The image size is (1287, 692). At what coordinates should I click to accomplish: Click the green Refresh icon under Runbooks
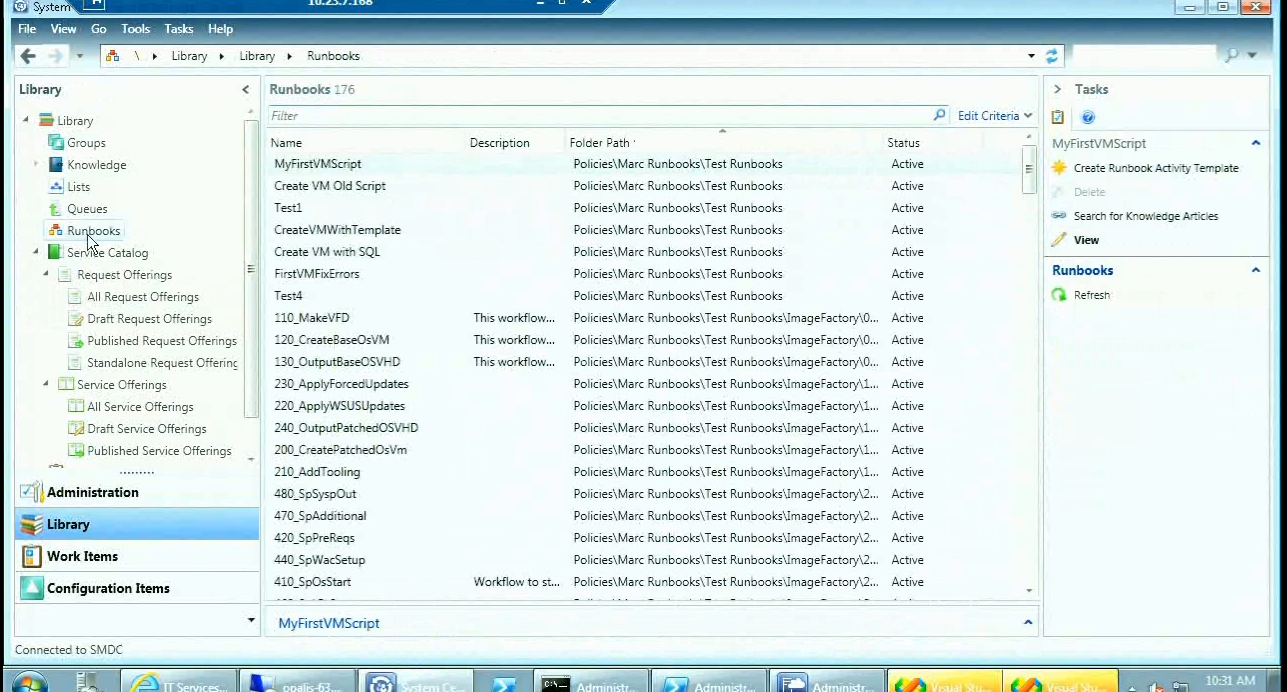coord(1060,295)
